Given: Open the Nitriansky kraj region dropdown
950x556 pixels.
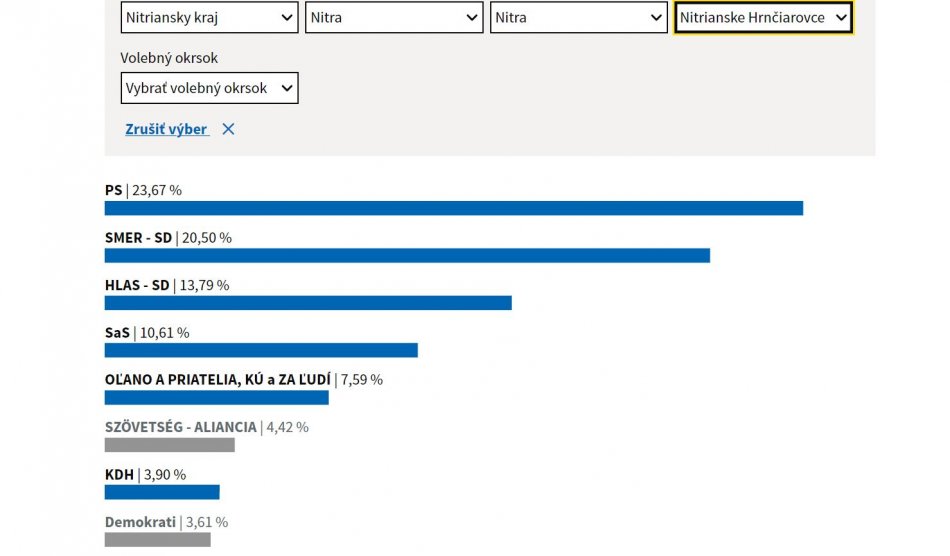Looking at the screenshot, I should click(x=209, y=18).
